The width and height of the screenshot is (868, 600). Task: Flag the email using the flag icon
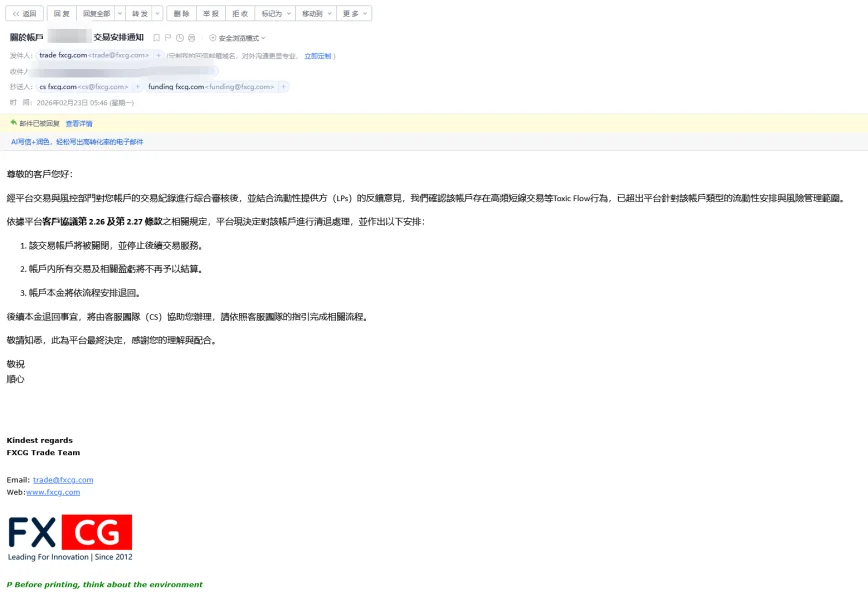pyautogui.click(x=168, y=38)
